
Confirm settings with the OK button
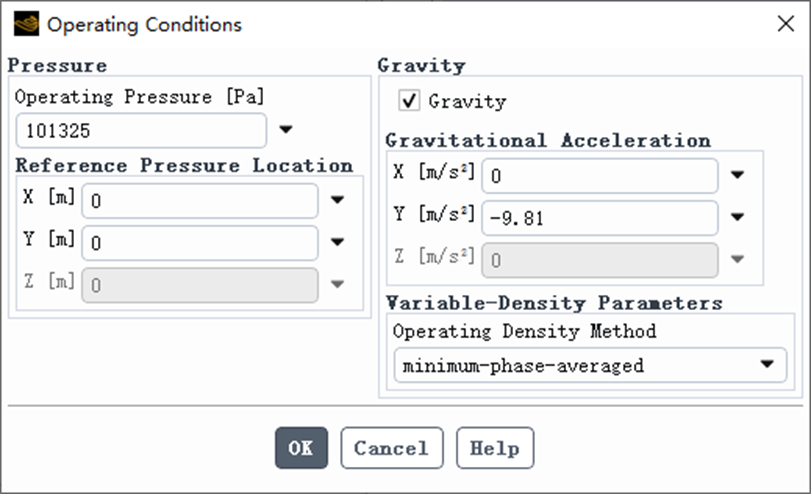301,448
